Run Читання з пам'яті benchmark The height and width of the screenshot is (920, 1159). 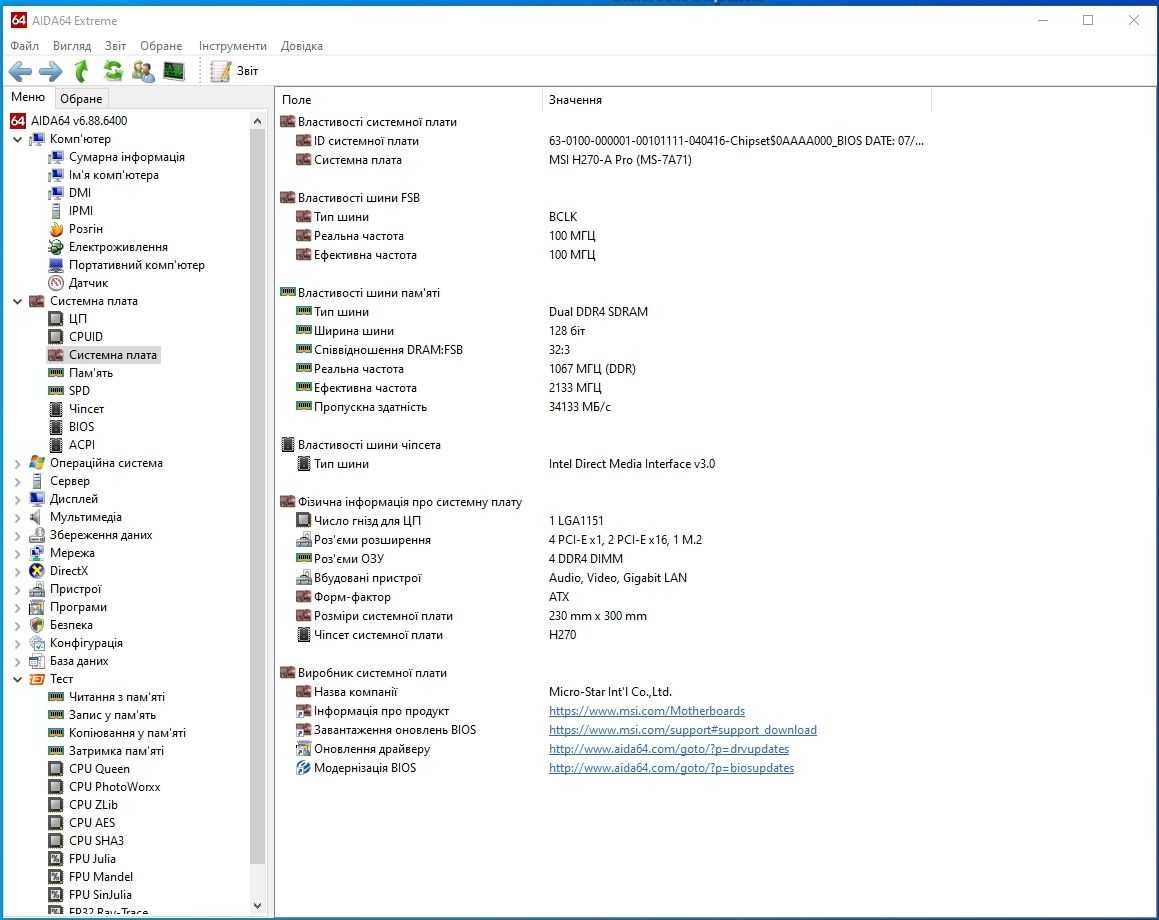[x=117, y=697]
